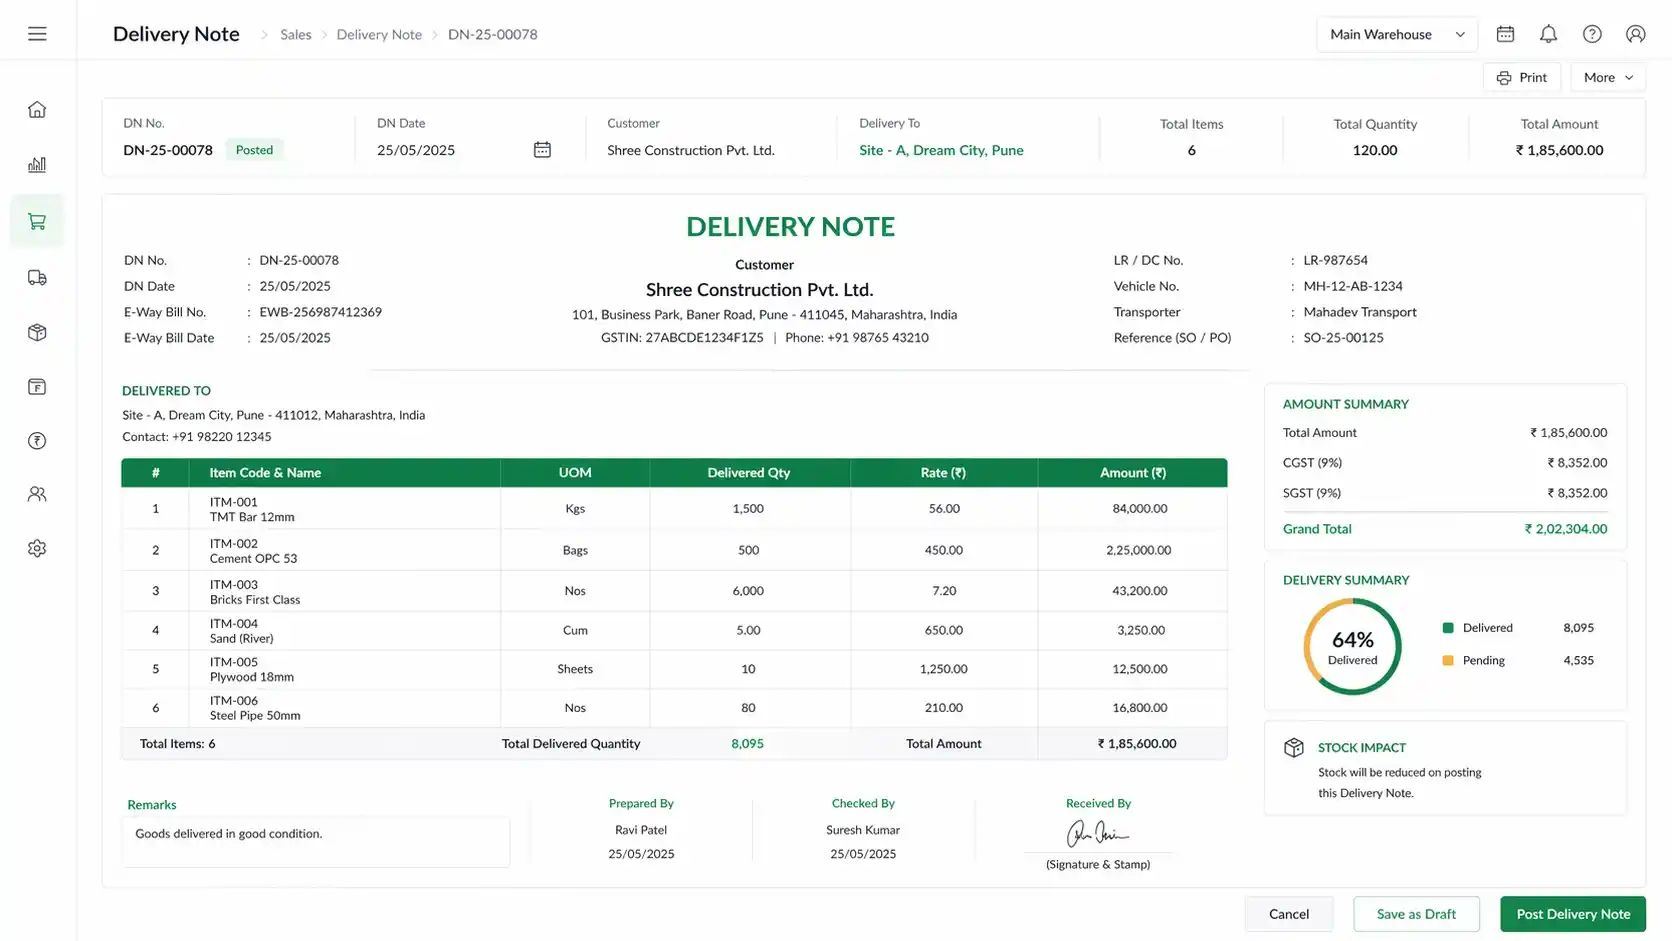Click Save as Draft
This screenshot has width=1672, height=941.
click(1416, 914)
